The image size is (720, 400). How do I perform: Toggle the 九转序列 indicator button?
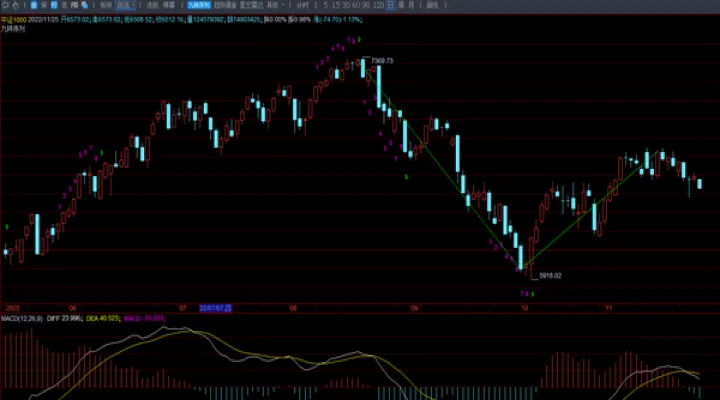click(x=199, y=5)
